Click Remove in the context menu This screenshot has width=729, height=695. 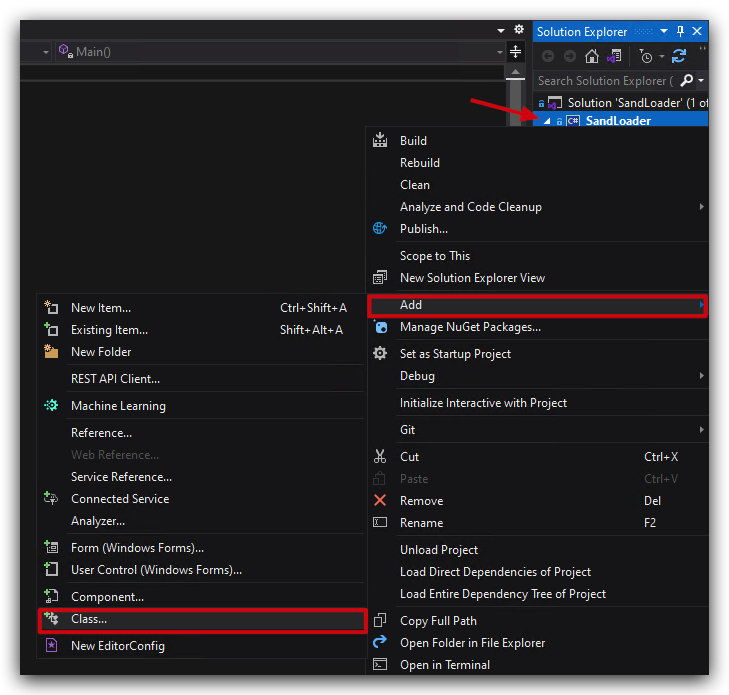point(537,501)
